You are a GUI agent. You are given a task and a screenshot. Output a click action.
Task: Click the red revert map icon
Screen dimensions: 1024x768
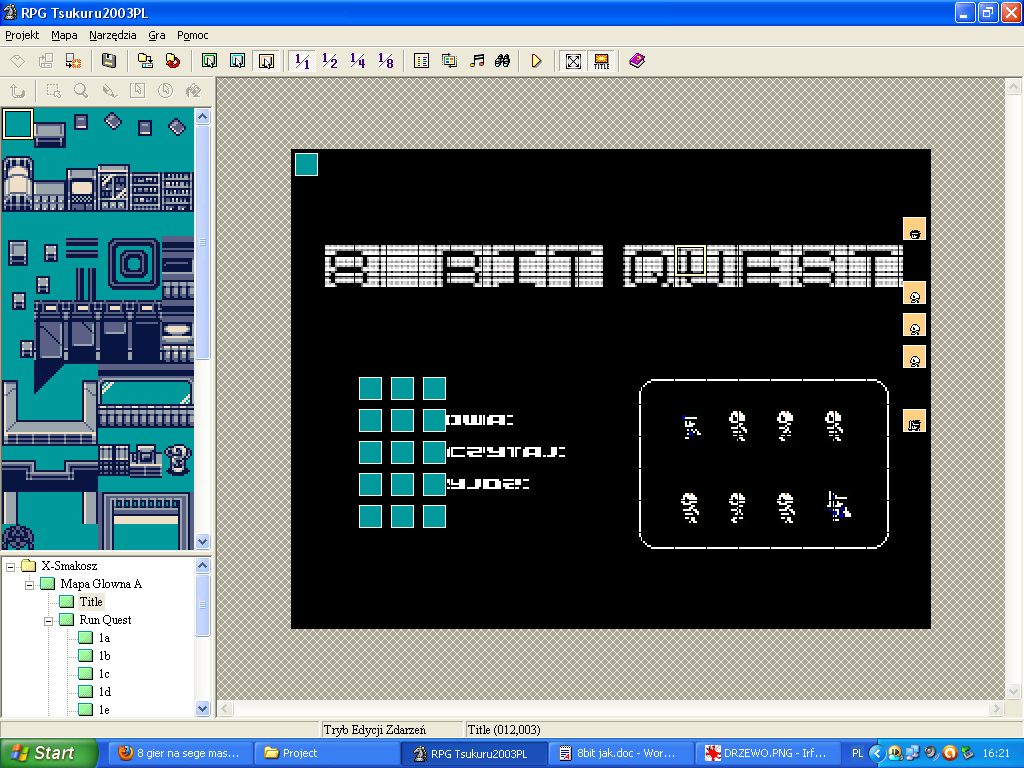tap(173, 61)
